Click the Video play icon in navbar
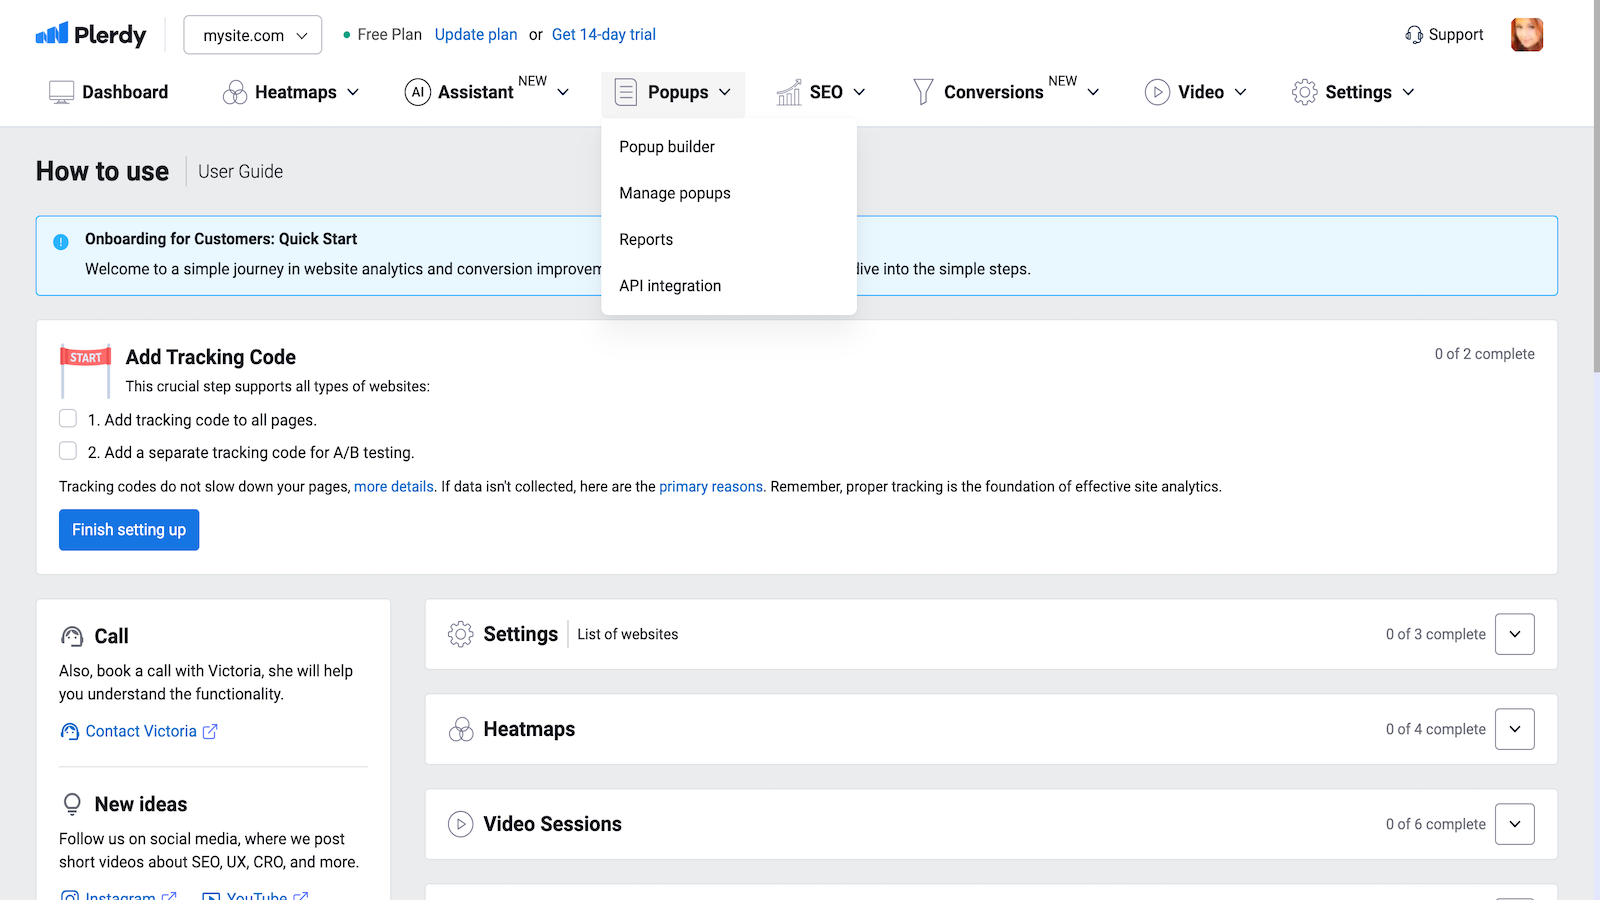The height and width of the screenshot is (900, 1600). 1157,92
